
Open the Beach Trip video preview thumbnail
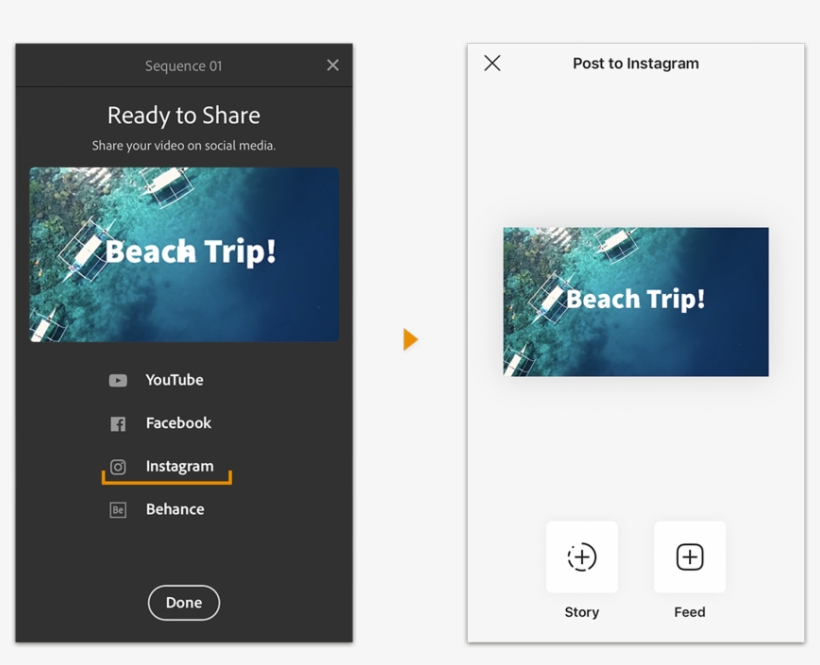coord(184,253)
